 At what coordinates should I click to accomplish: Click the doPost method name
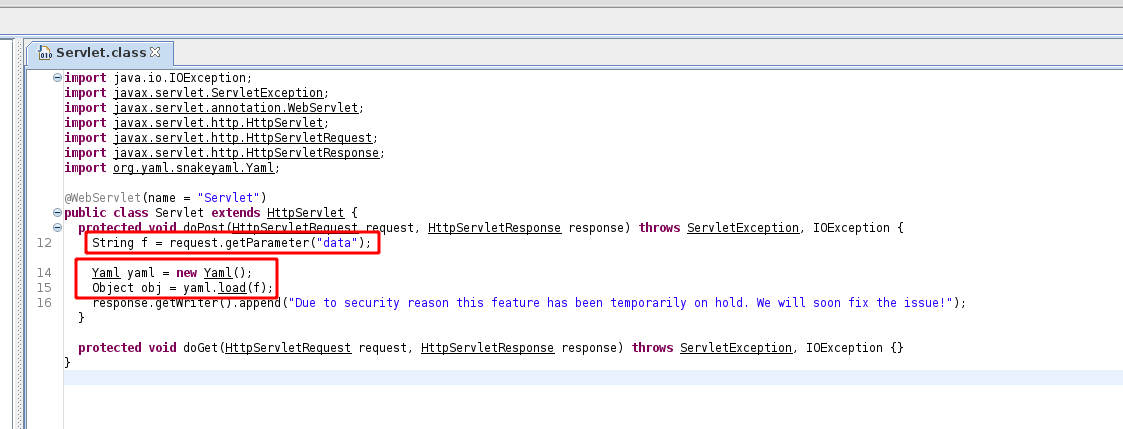[x=204, y=228]
